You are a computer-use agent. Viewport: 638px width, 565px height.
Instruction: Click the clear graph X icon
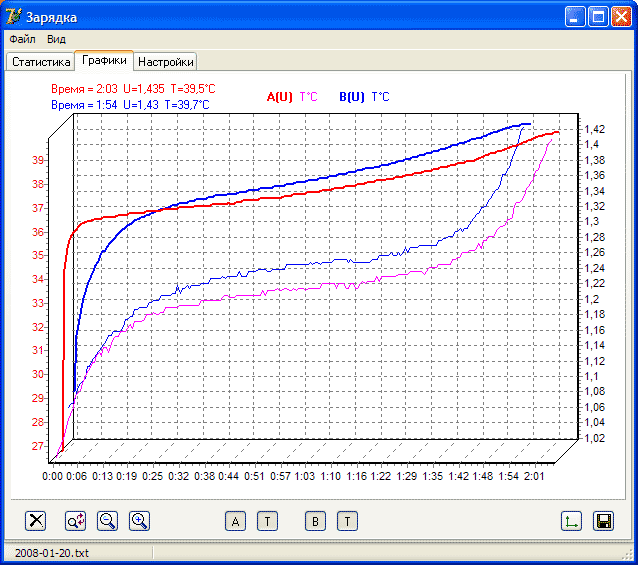[x=36, y=520]
